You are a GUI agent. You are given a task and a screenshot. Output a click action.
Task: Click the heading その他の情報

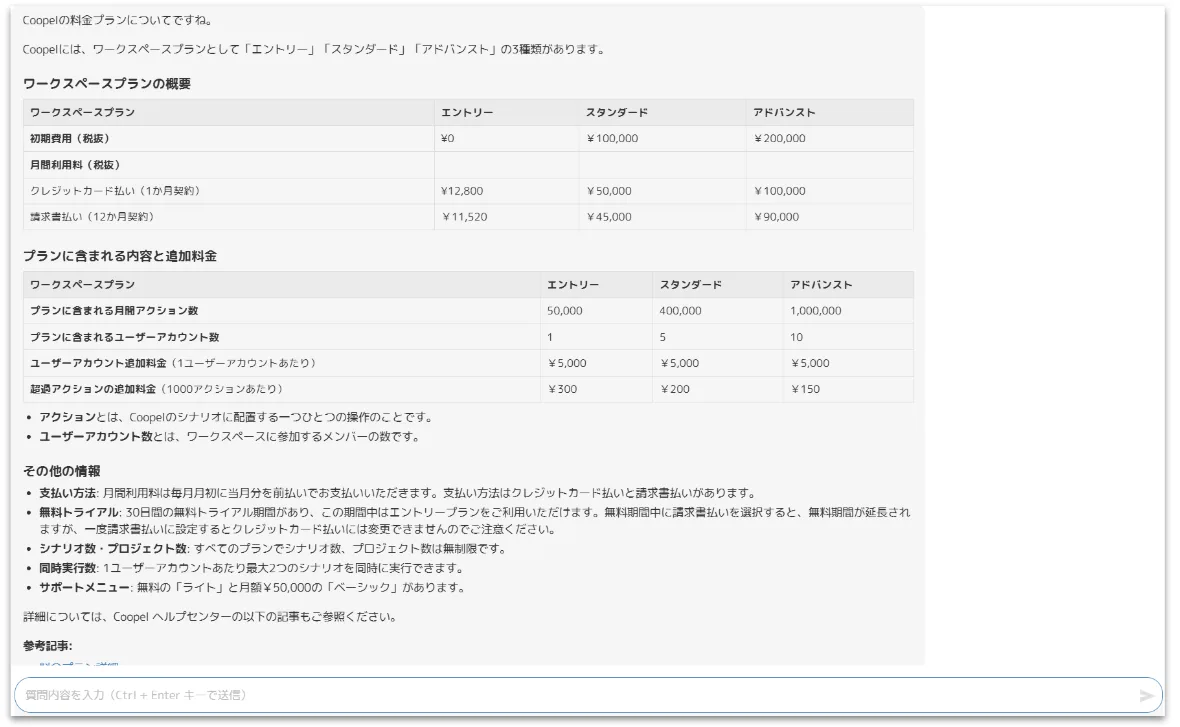[62, 471]
